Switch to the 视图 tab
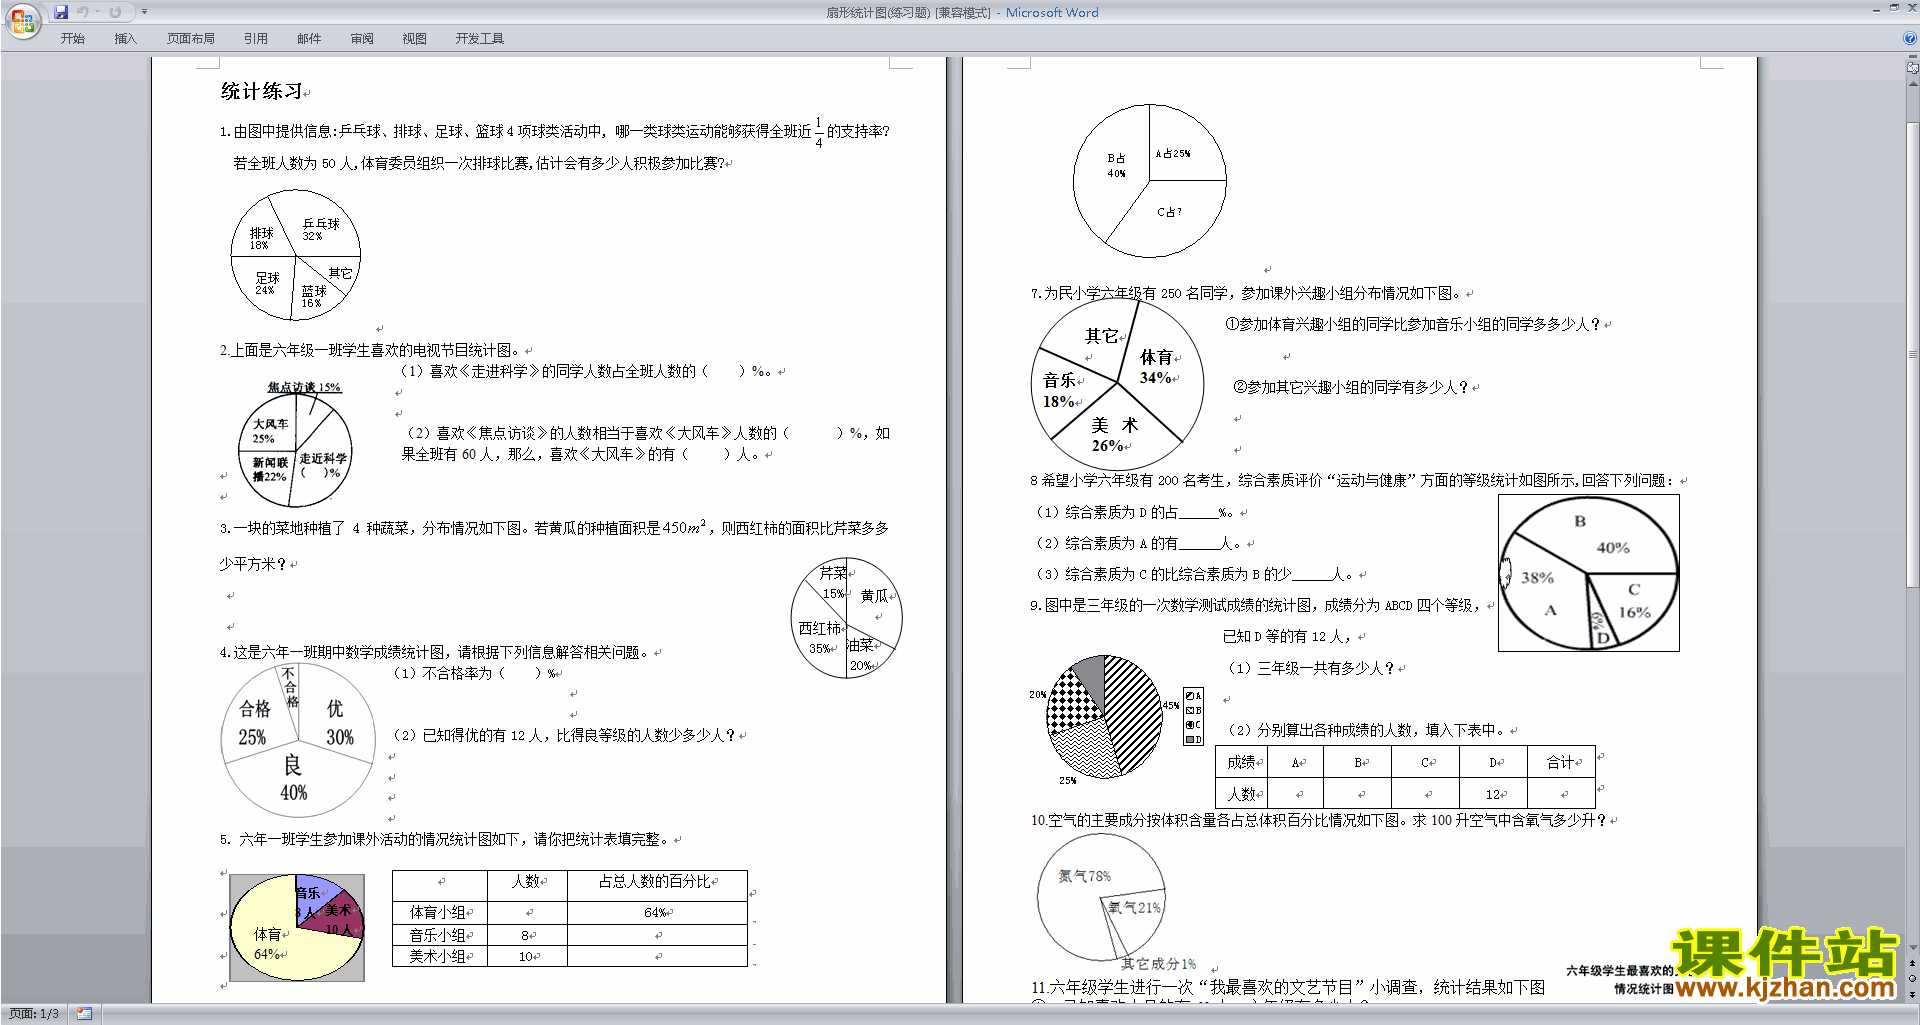Screen dimensions: 1920x1025 click(x=415, y=38)
